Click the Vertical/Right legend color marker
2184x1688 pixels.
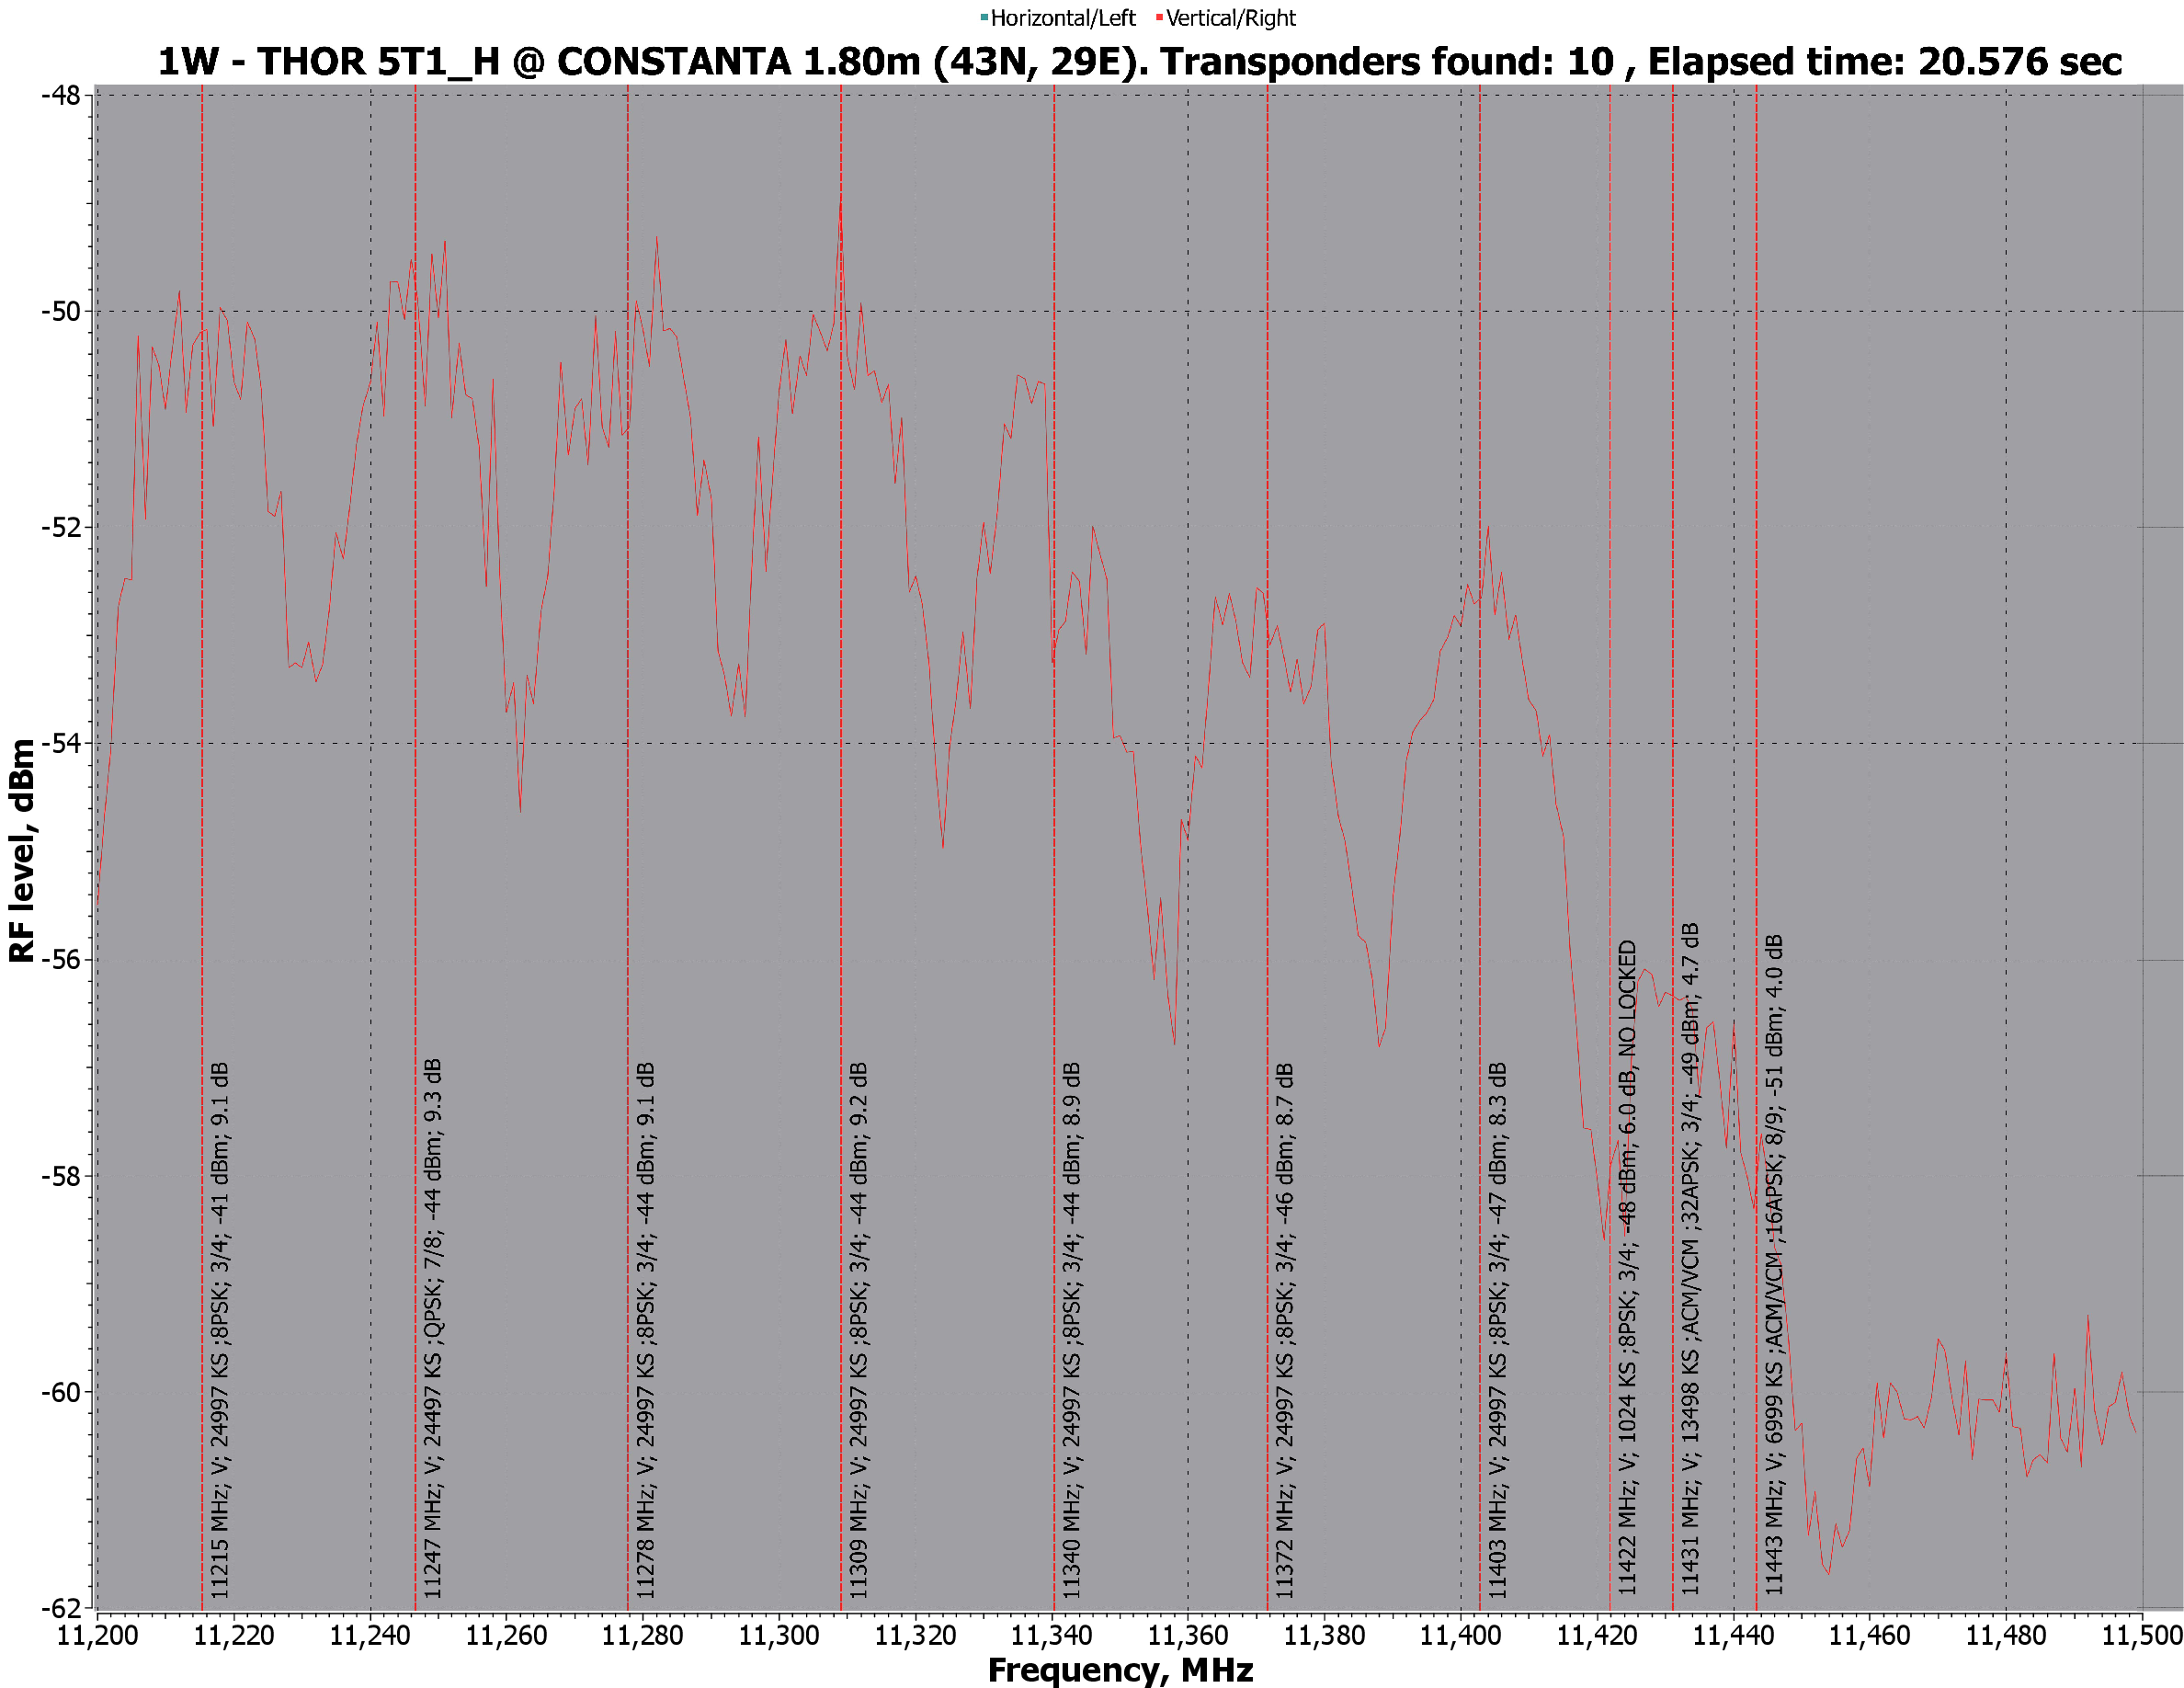[x=1159, y=18]
